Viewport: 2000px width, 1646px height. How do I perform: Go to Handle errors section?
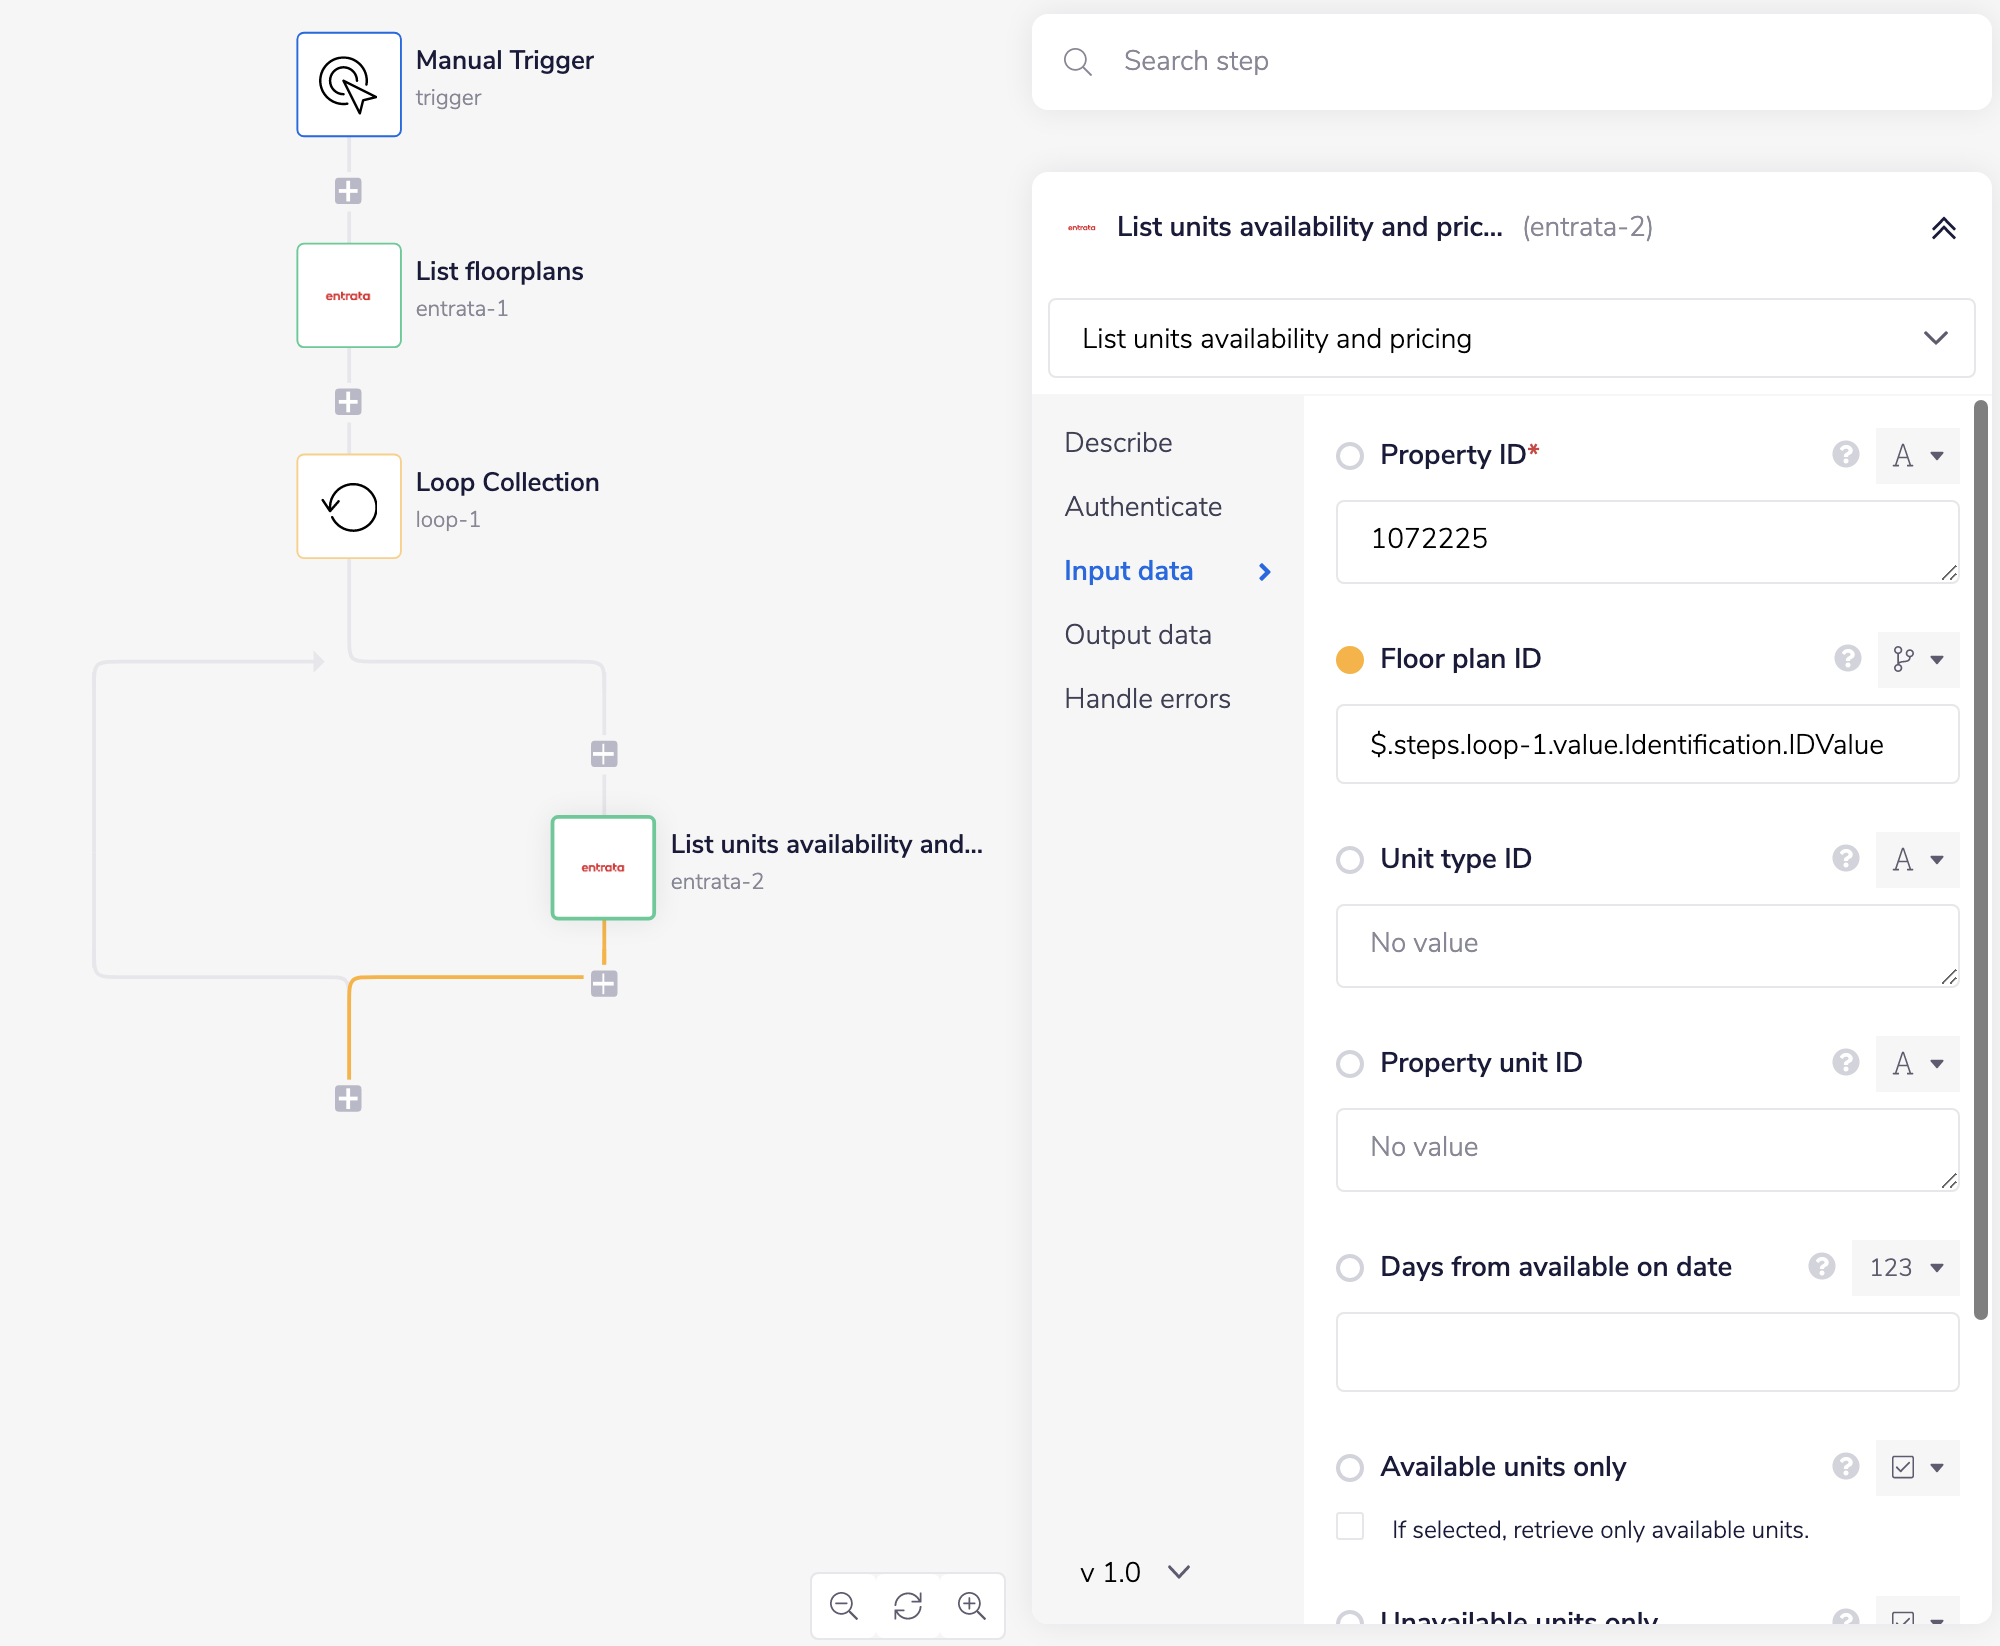pyautogui.click(x=1147, y=699)
